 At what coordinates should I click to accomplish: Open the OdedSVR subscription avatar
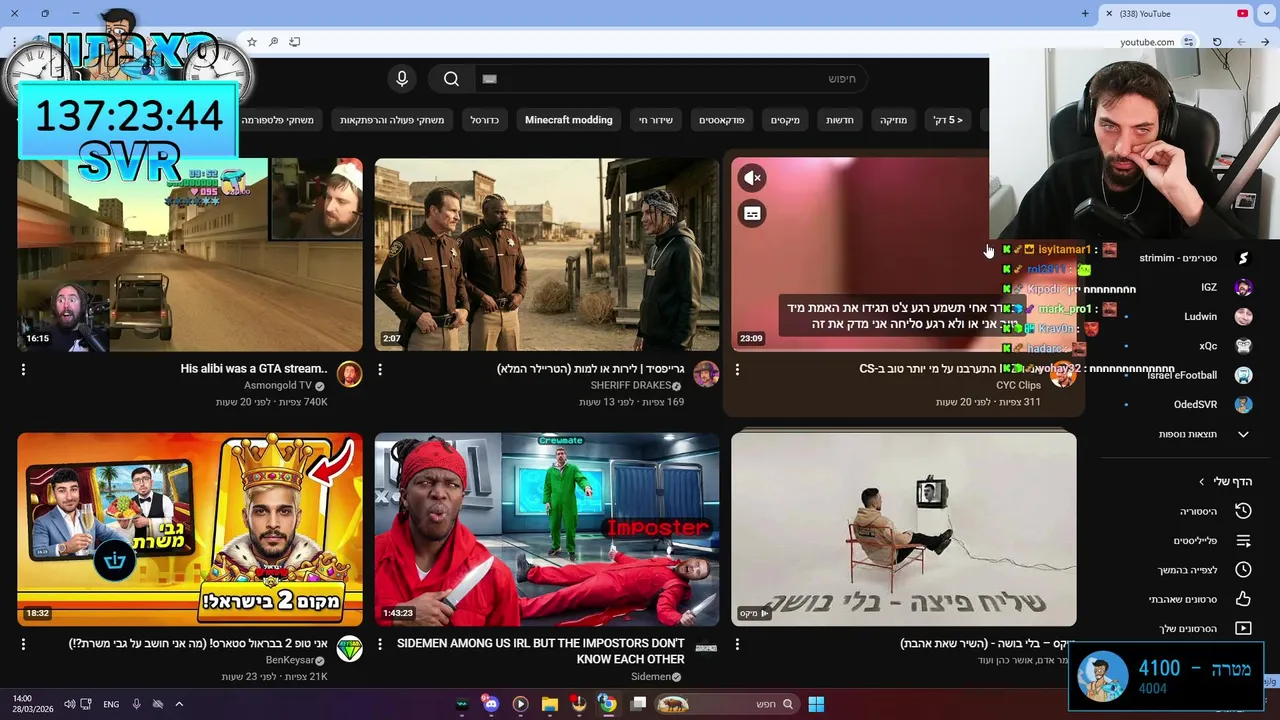[x=1243, y=405]
